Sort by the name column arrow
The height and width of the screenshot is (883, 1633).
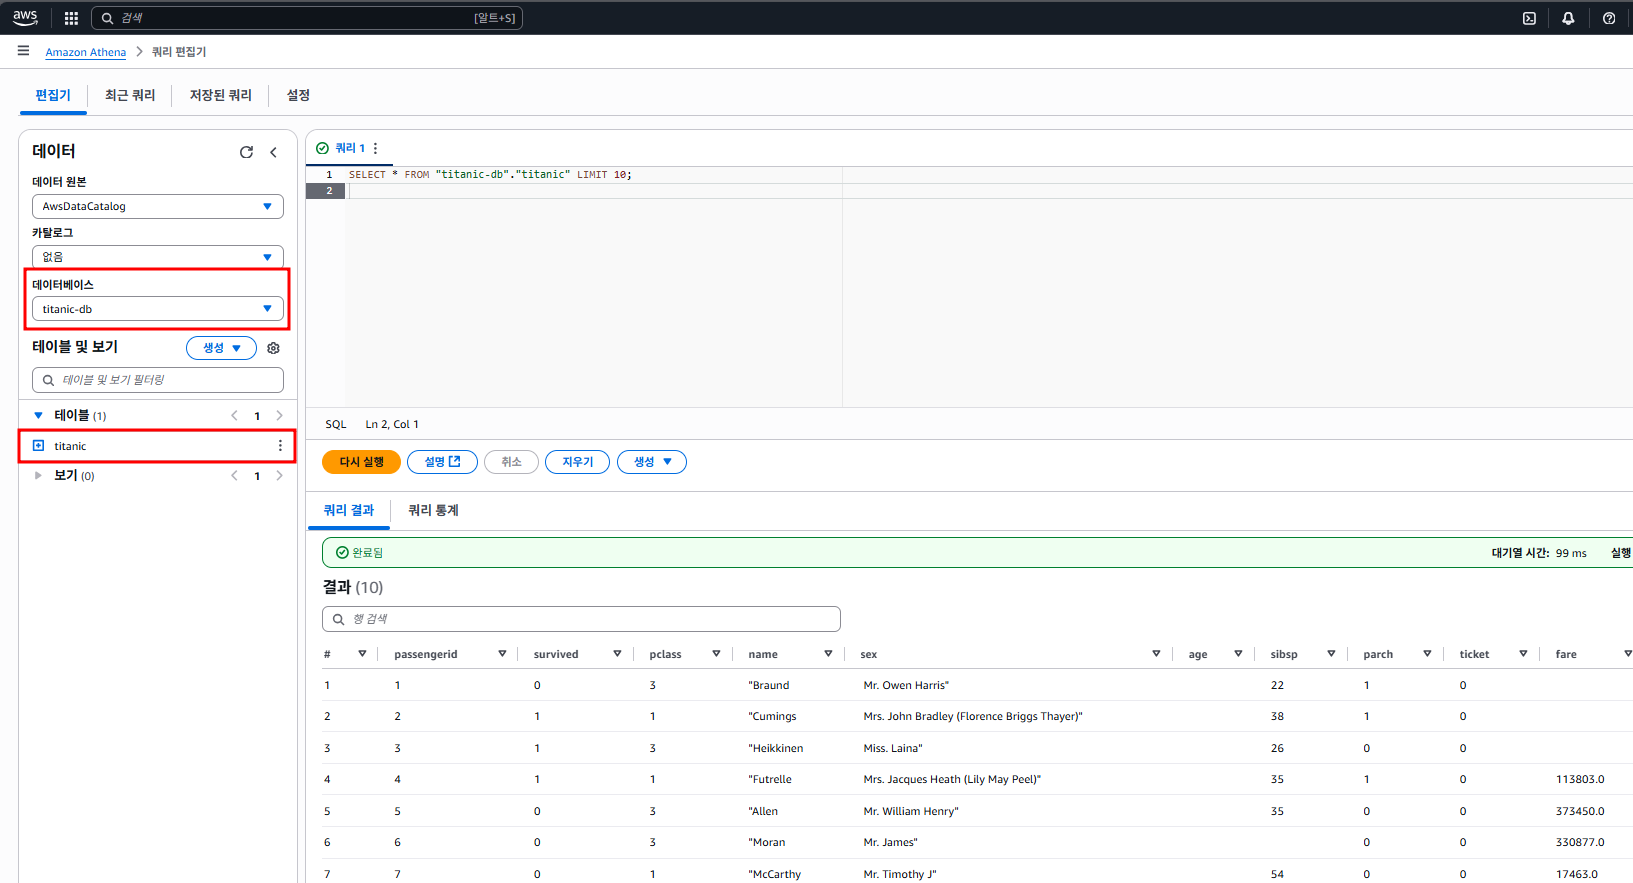[x=828, y=654]
